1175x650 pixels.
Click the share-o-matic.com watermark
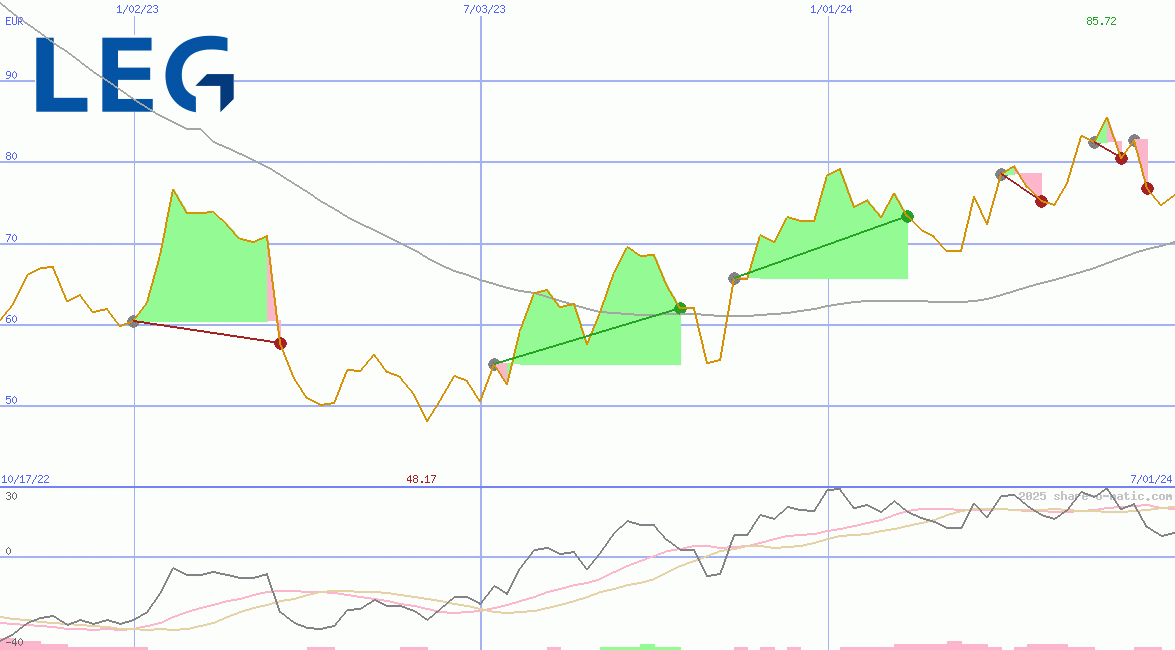point(1095,496)
